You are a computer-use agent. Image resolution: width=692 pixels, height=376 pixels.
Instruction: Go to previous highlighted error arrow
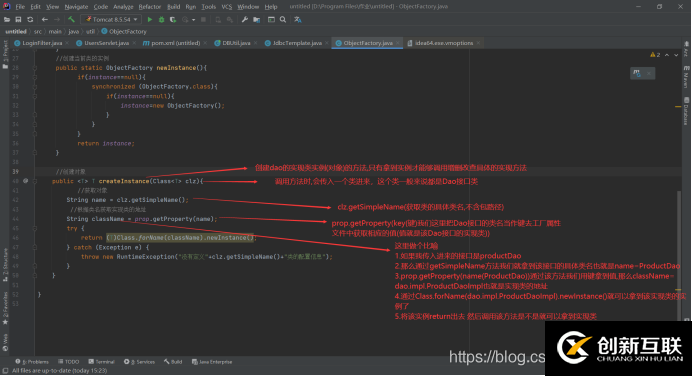point(667,55)
